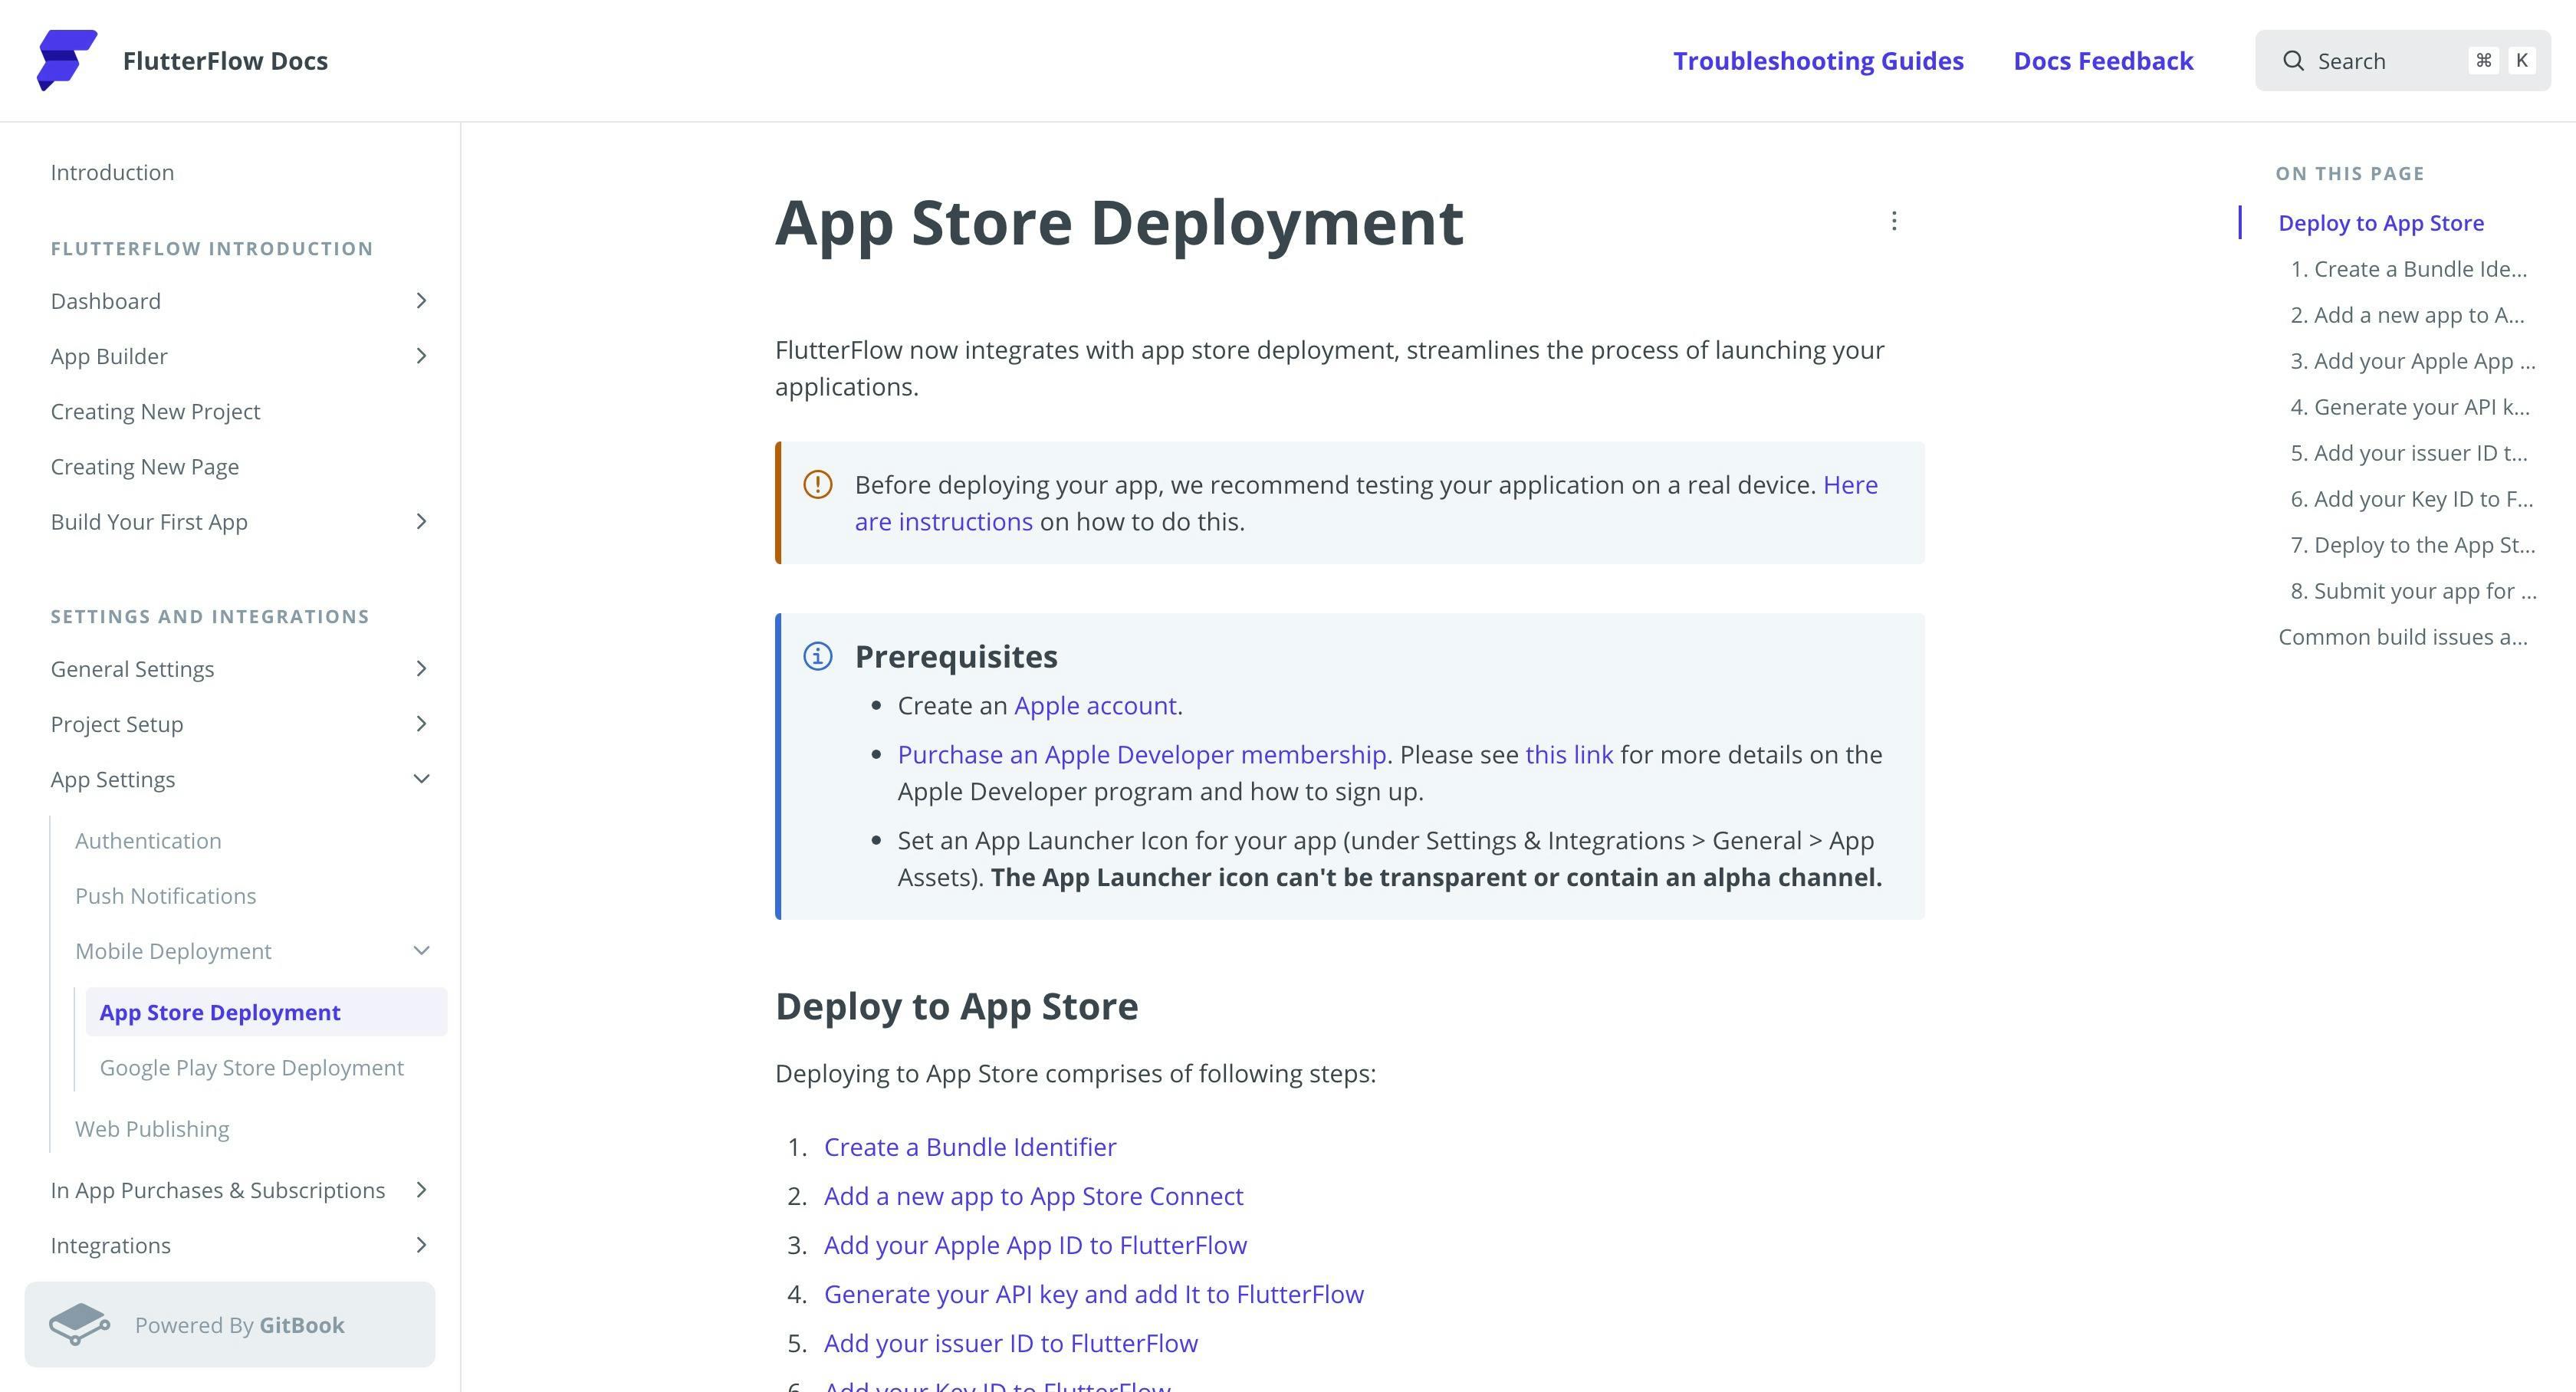The height and width of the screenshot is (1392, 2576).
Task: Open Creating New Page entry
Action: click(x=145, y=467)
